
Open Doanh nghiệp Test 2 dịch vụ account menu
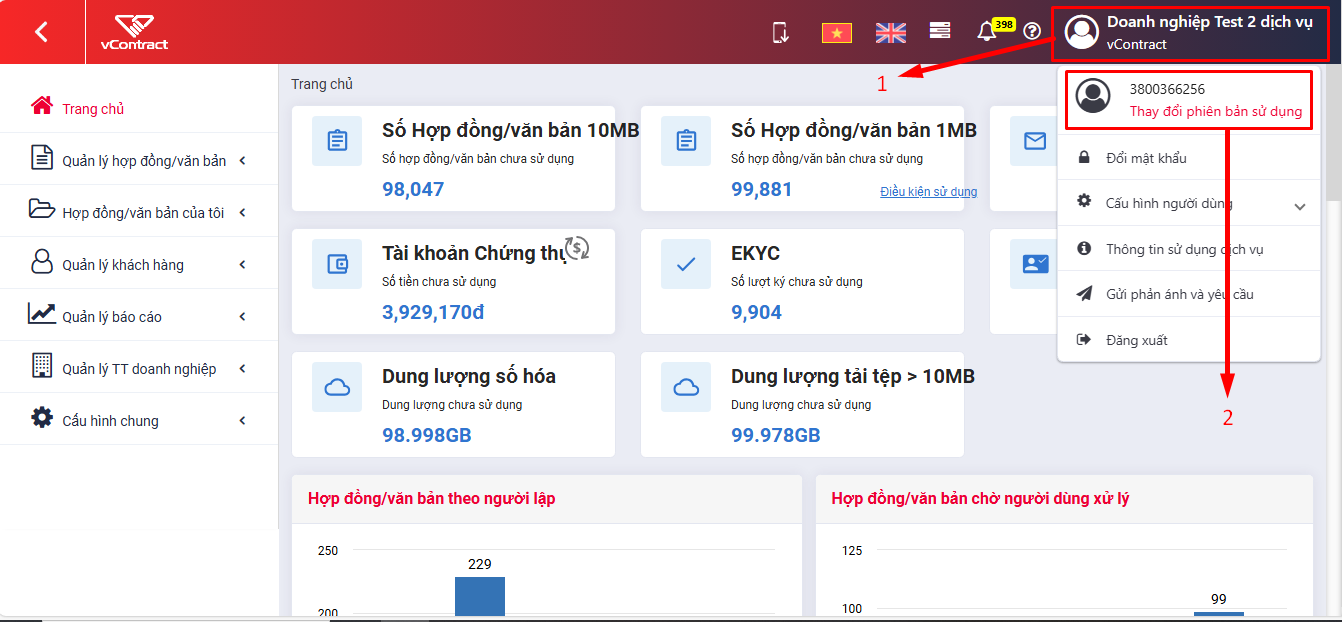click(x=1191, y=32)
